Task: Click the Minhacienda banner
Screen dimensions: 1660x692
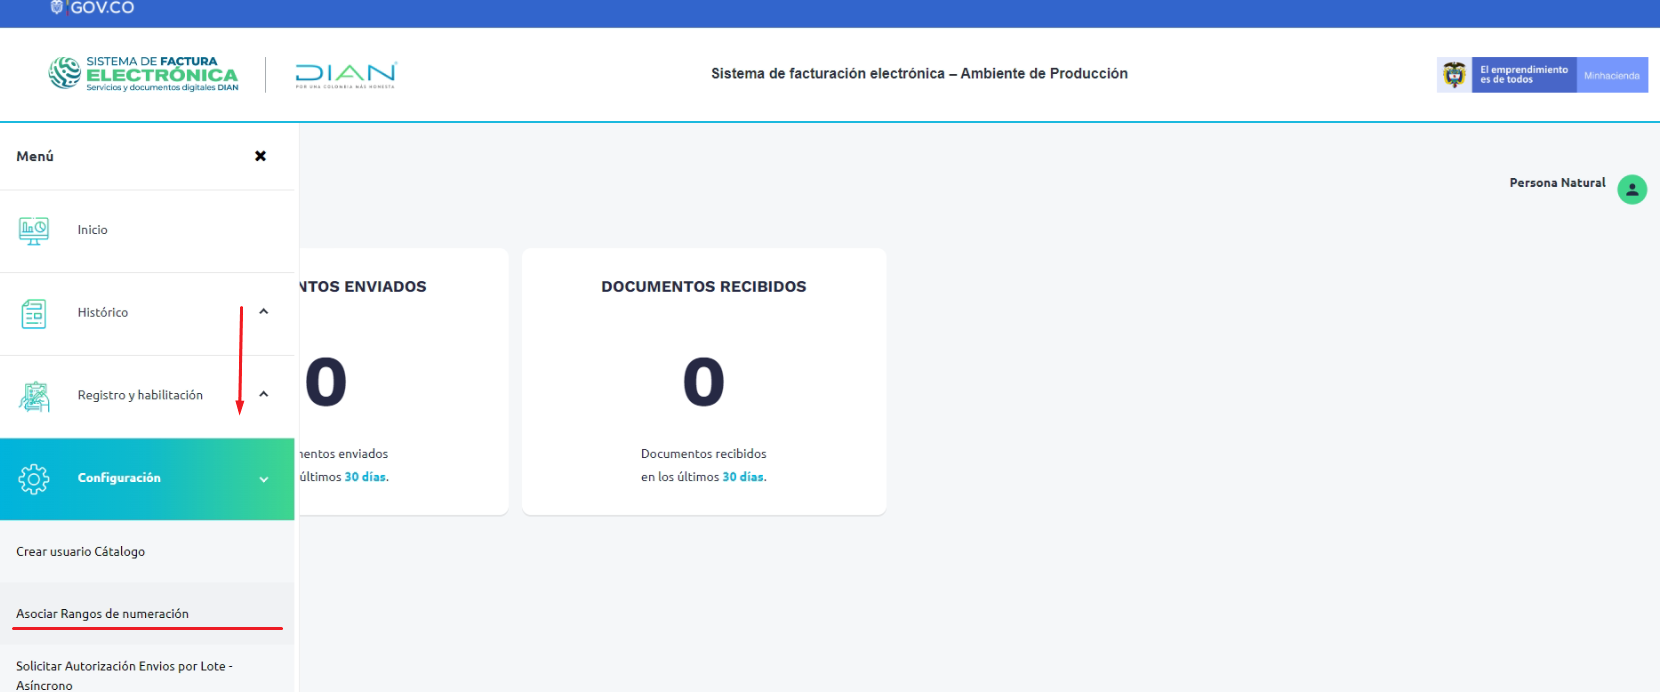Action: (1611, 75)
